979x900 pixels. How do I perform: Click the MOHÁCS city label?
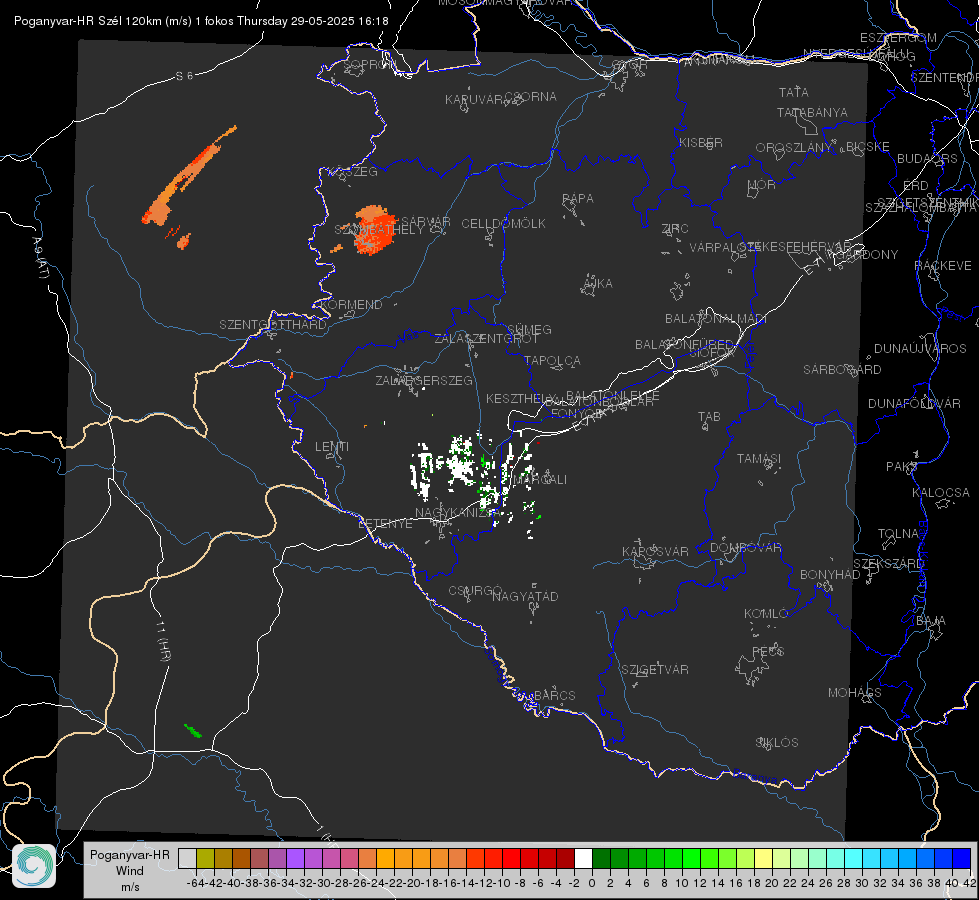point(855,693)
